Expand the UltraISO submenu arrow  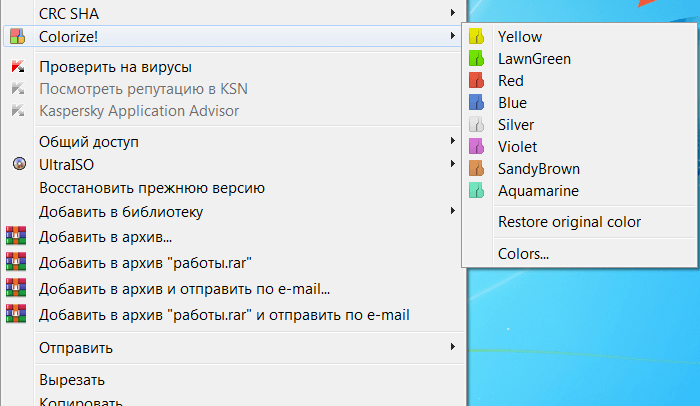tap(453, 164)
